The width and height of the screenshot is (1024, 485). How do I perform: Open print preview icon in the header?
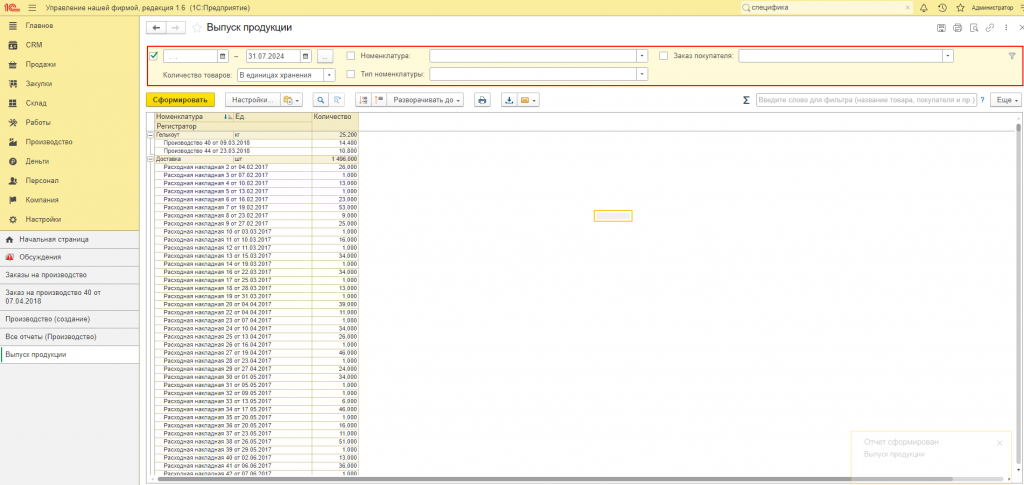coord(974,28)
